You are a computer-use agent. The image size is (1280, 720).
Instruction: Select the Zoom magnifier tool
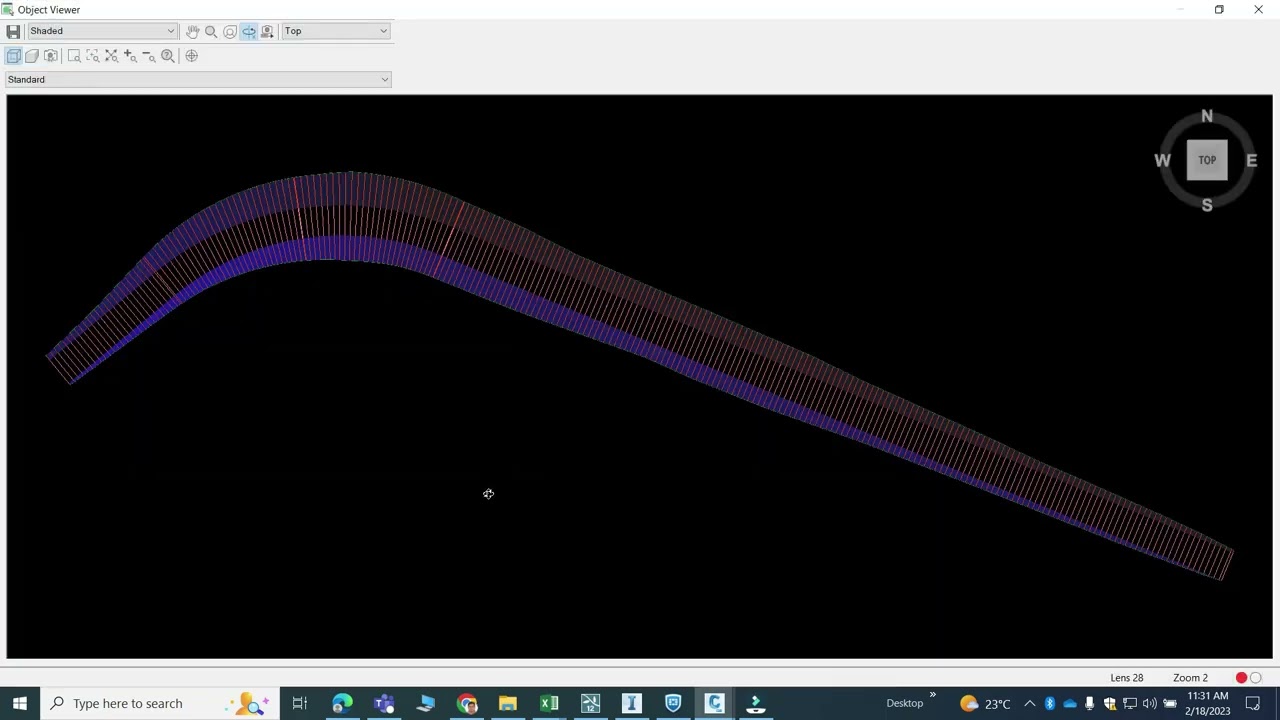[211, 31]
